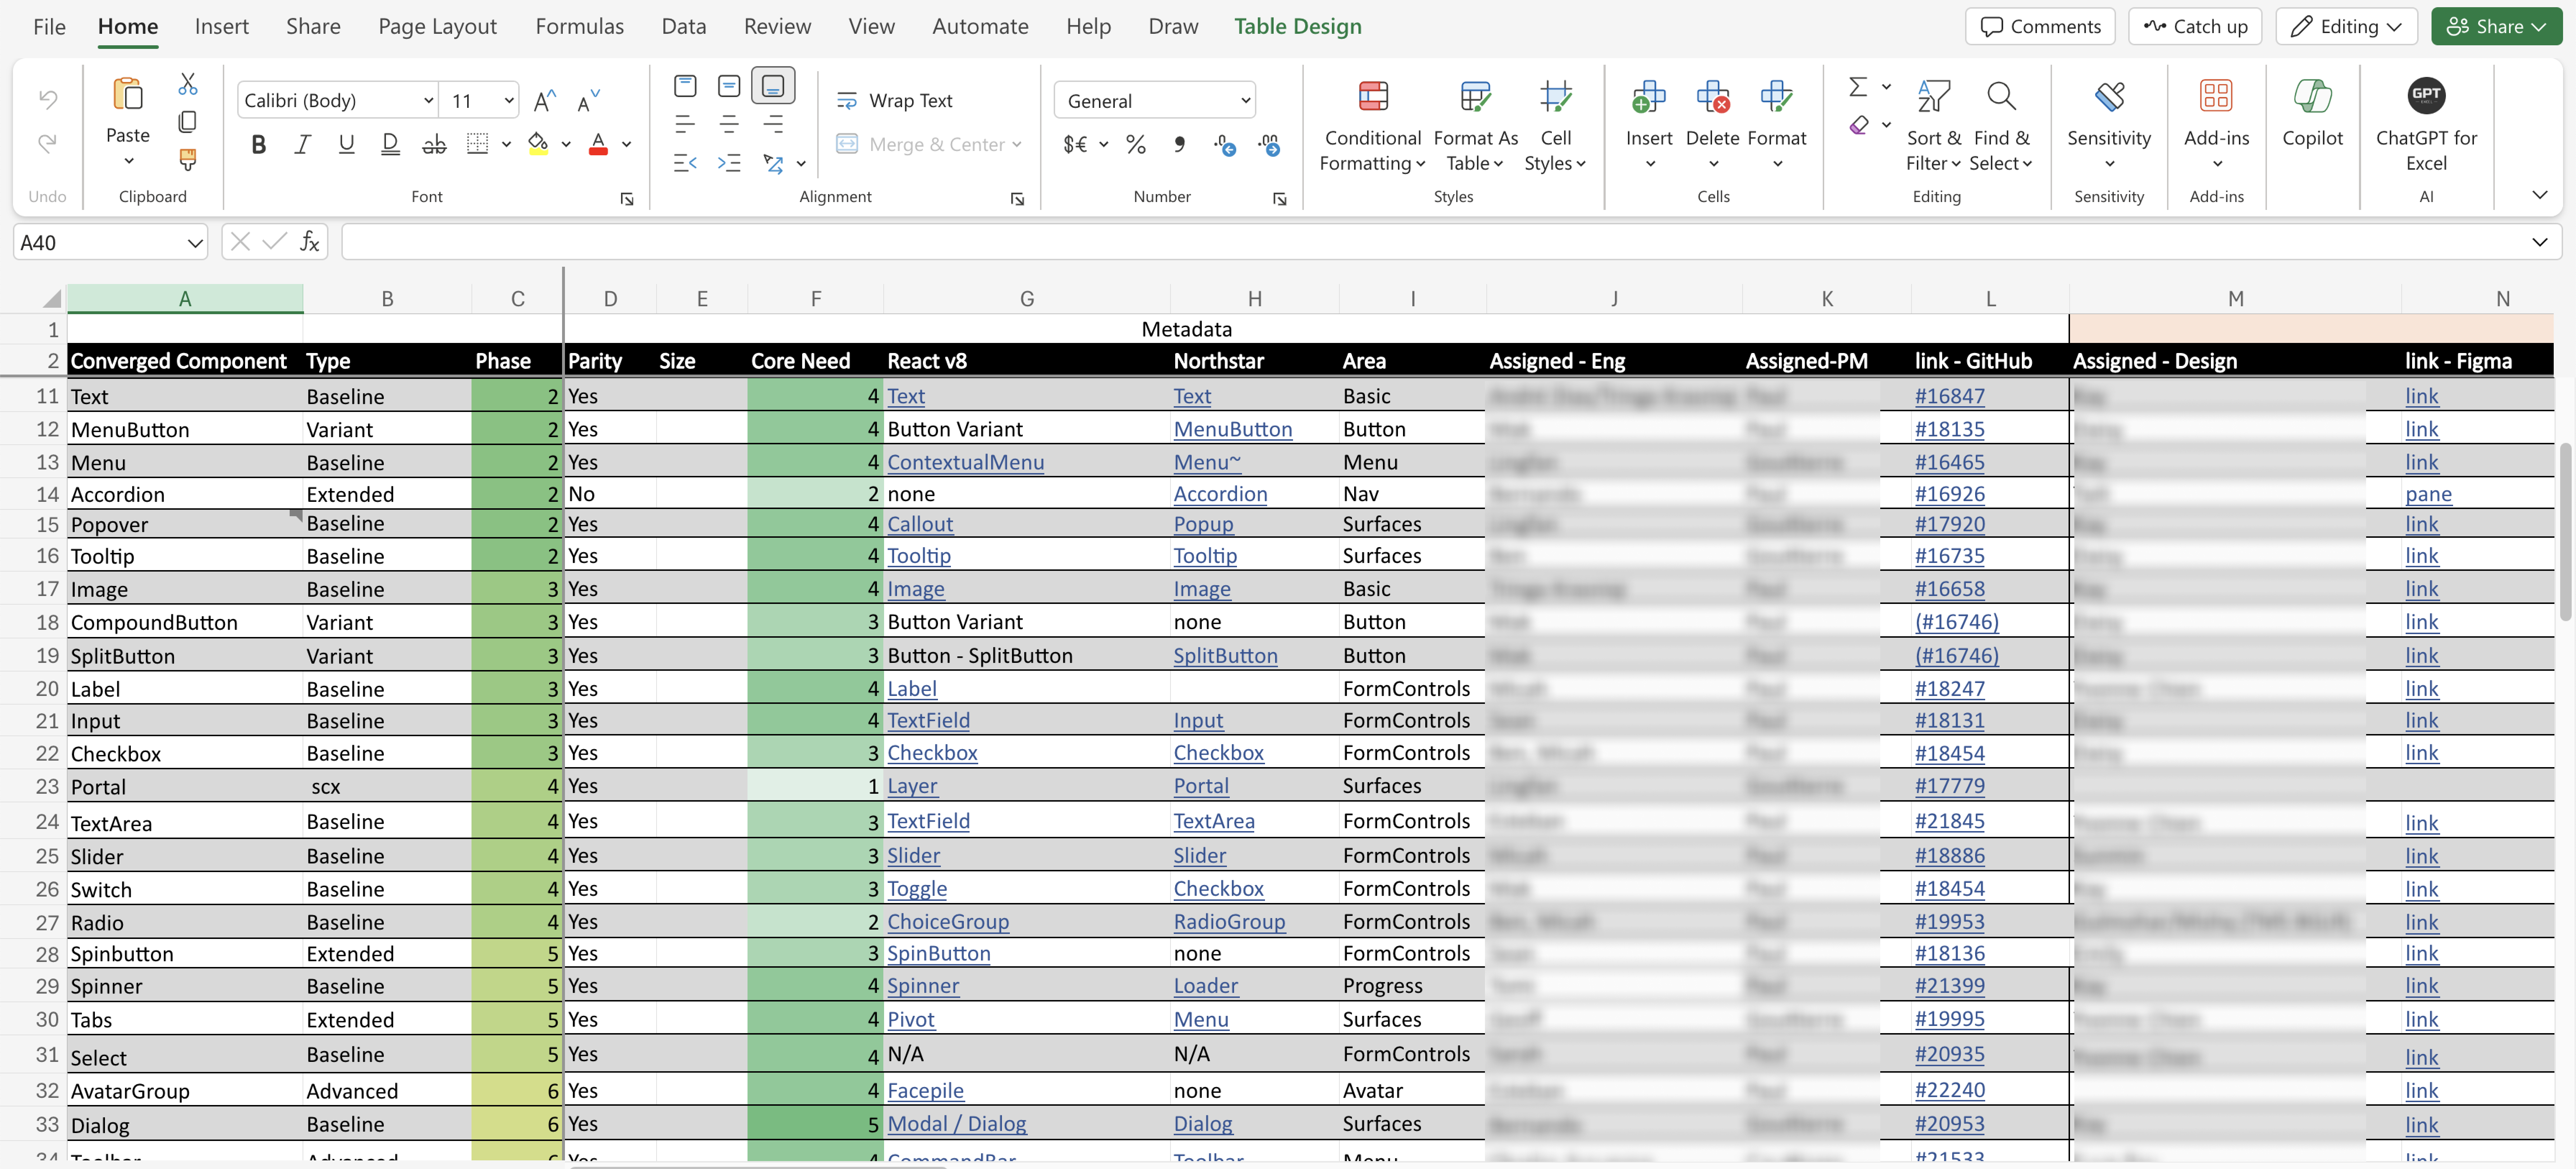Screen dimensions: 2576x1169
Task: Apply double underline formatting
Action: [x=390, y=144]
